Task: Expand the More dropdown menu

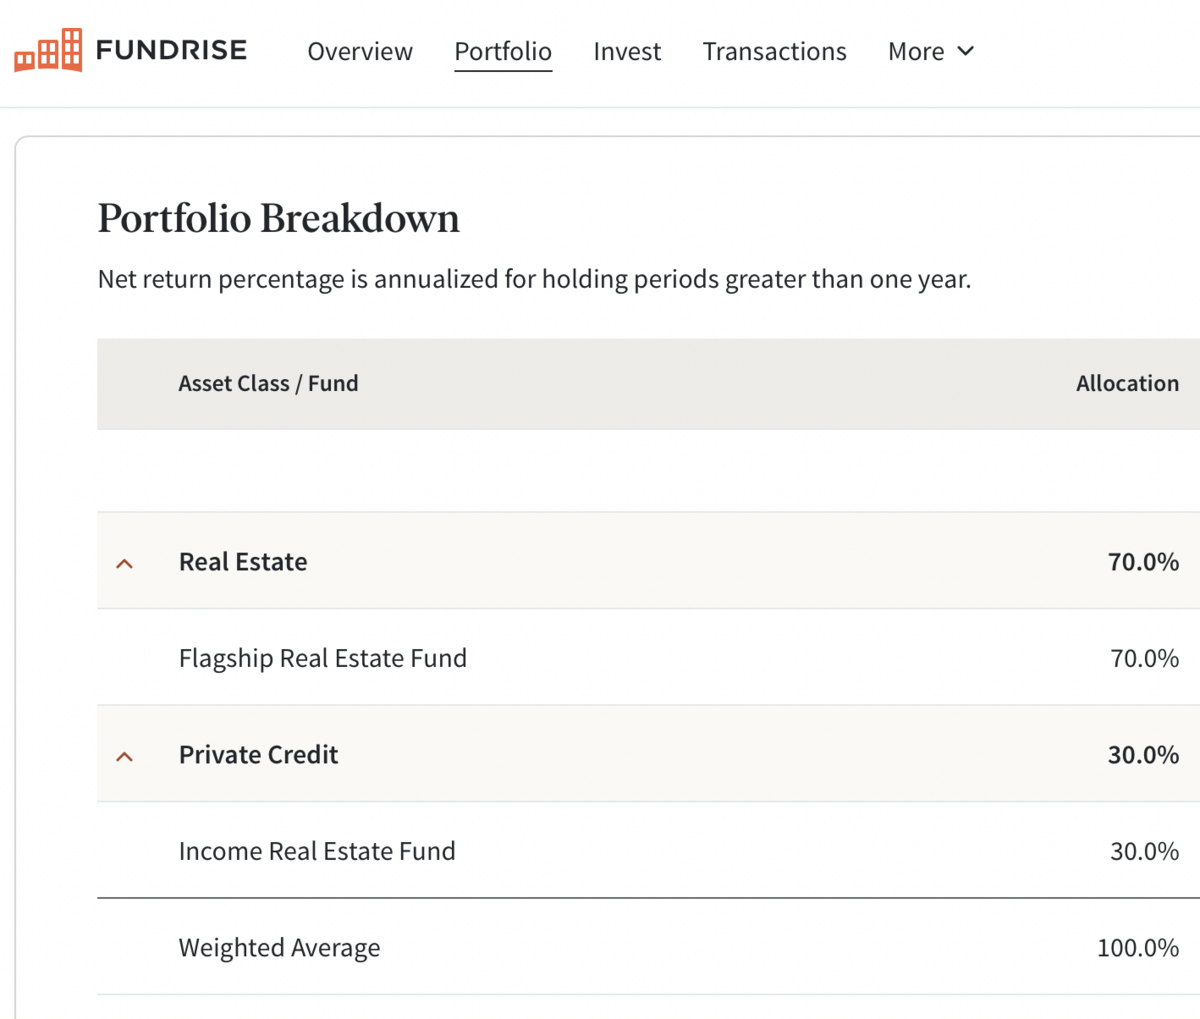Action: (x=931, y=51)
